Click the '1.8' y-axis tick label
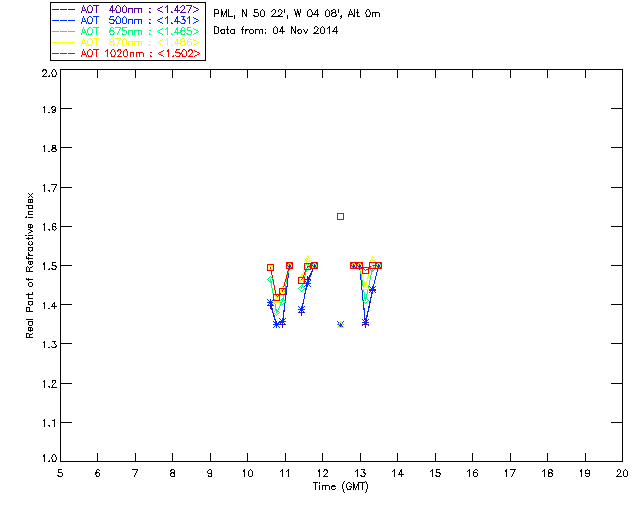640x512 pixels. point(49,149)
